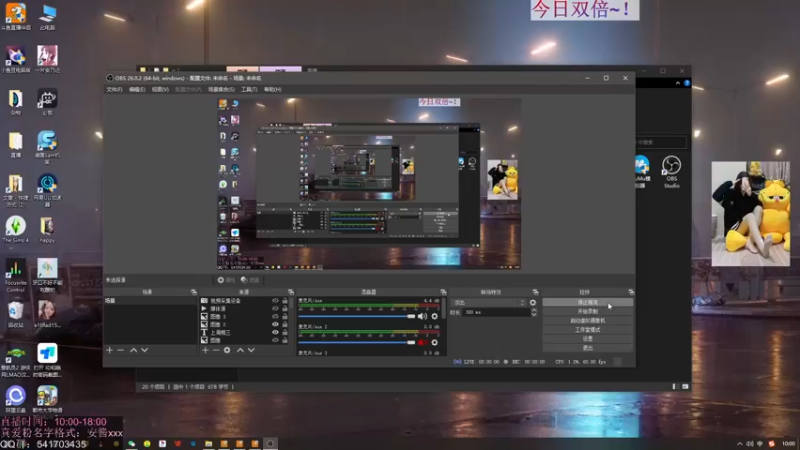Select the text source row in Sources

pos(240,332)
